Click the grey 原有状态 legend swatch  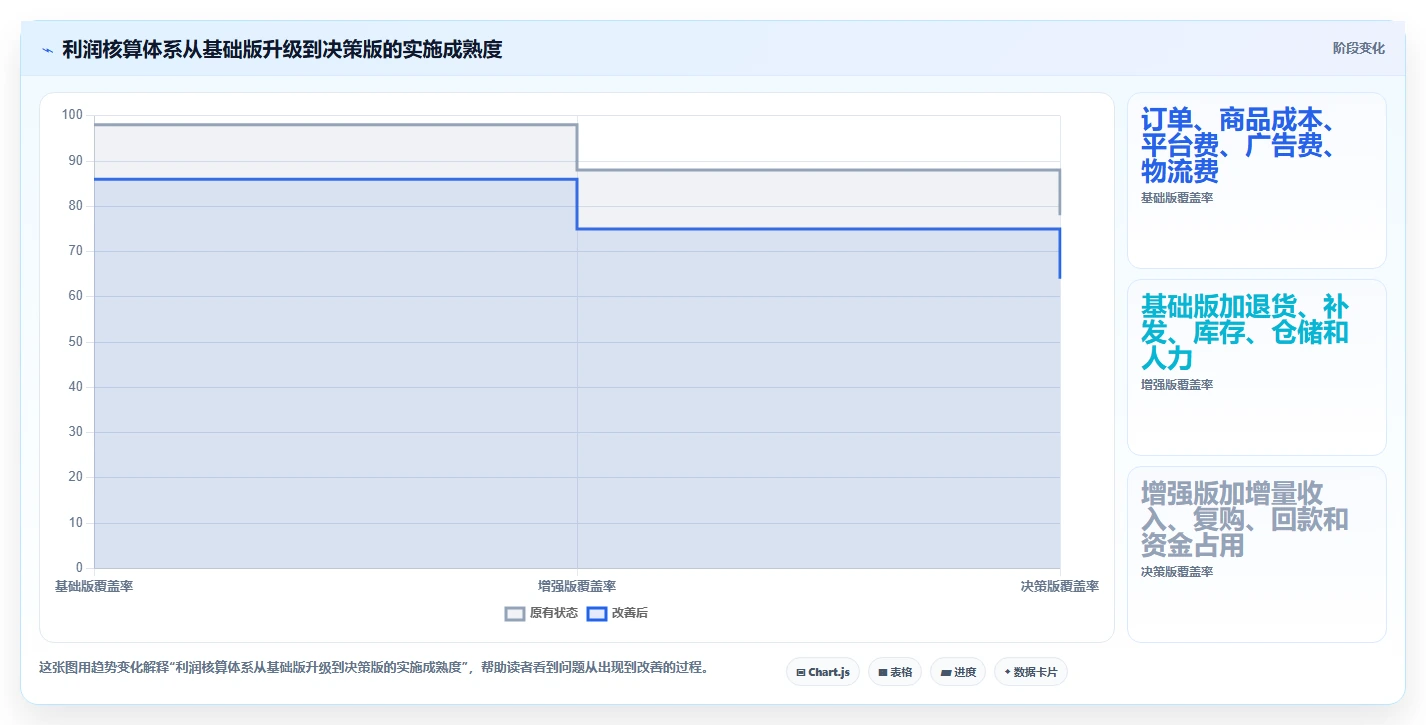515,614
